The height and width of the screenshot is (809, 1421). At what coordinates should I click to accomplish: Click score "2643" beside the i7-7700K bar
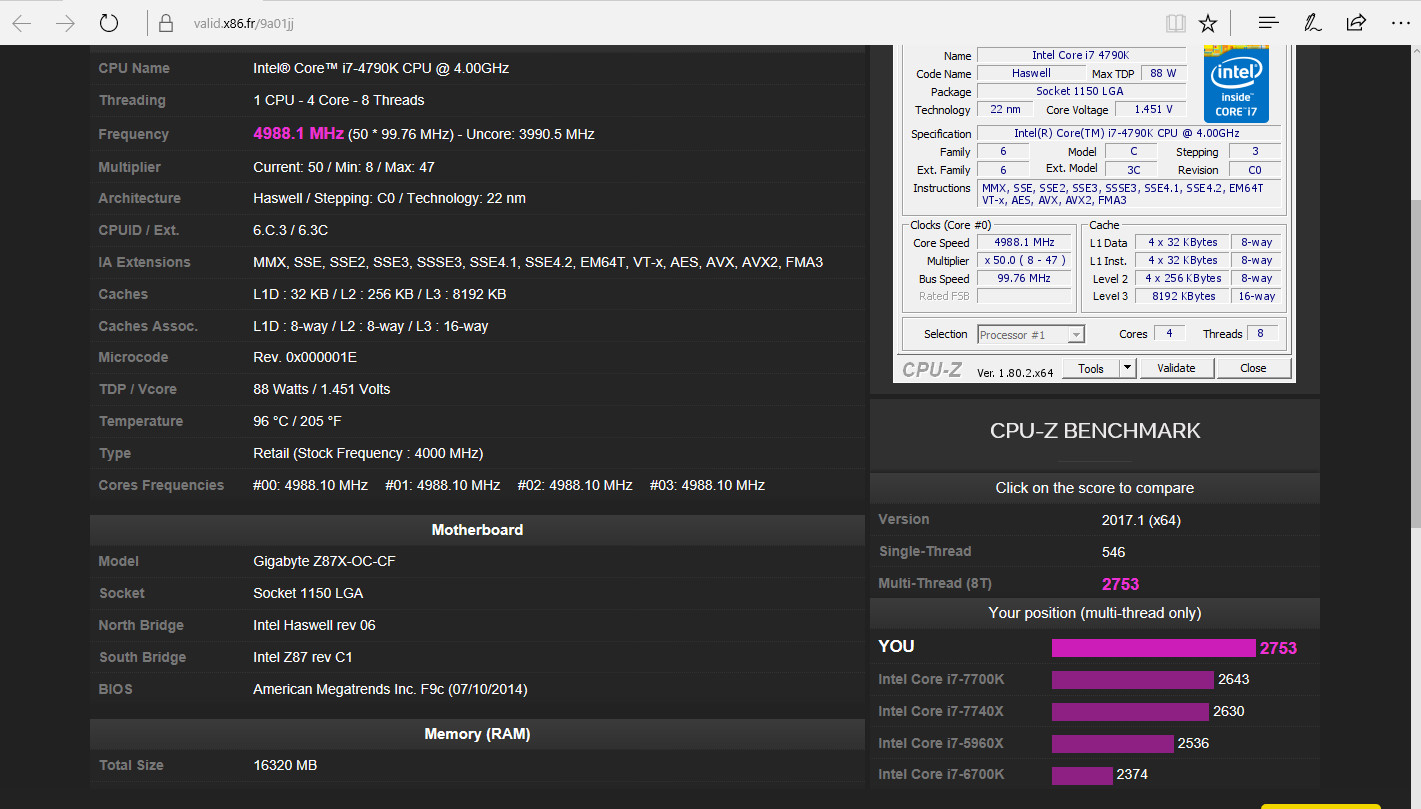(x=1234, y=680)
